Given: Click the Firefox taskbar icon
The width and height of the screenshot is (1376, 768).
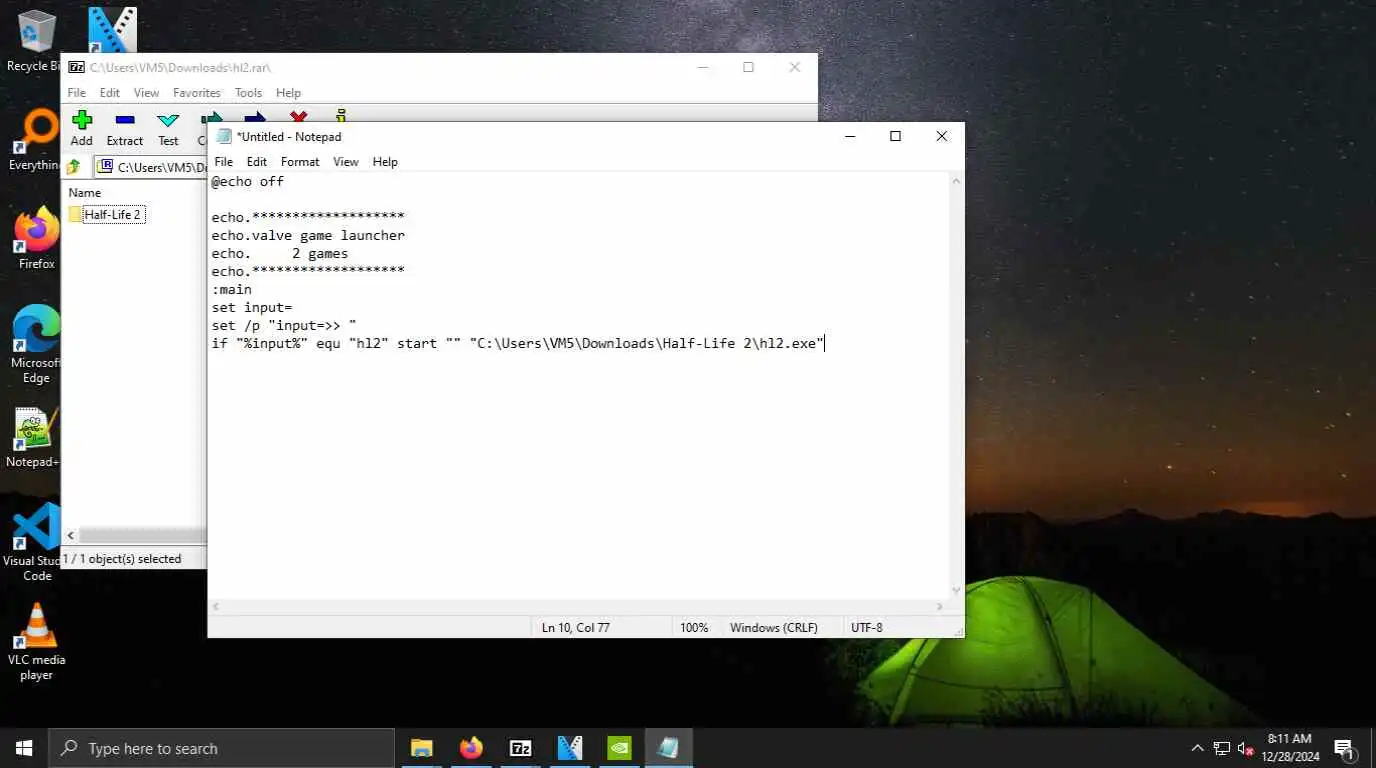Looking at the screenshot, I should 471,748.
